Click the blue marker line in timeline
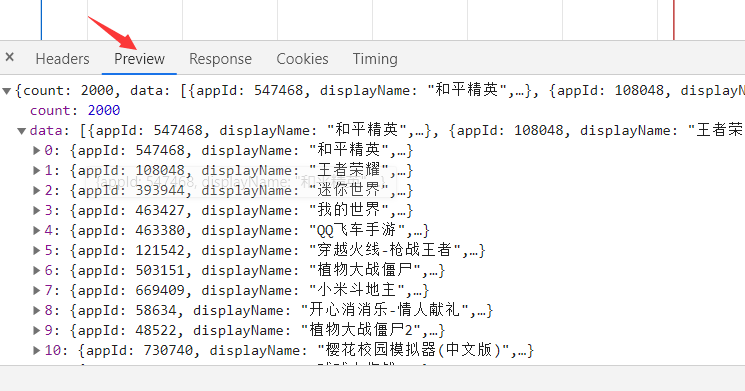The image size is (745, 391). tap(41, 20)
